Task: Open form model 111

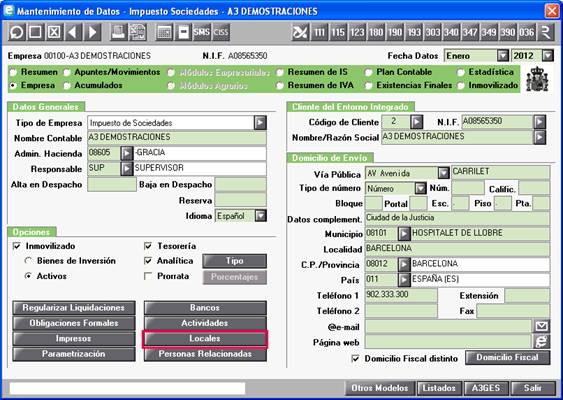Action: click(x=319, y=33)
